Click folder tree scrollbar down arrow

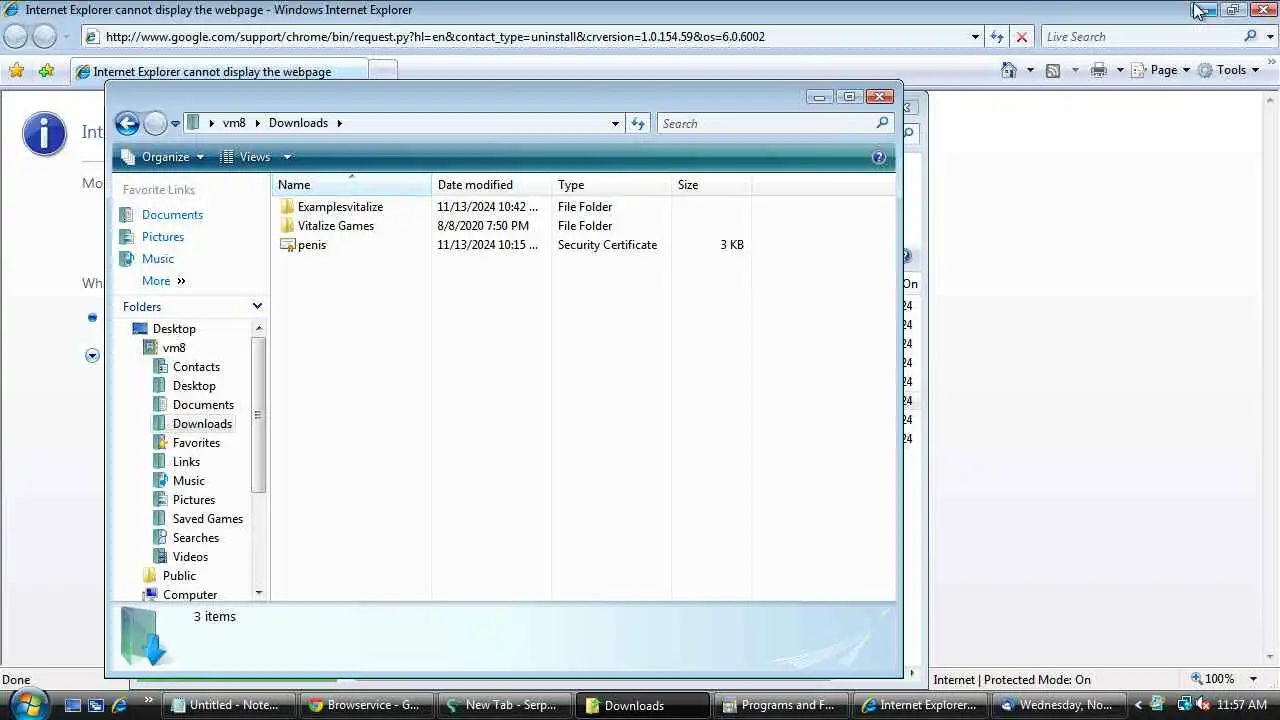259,593
